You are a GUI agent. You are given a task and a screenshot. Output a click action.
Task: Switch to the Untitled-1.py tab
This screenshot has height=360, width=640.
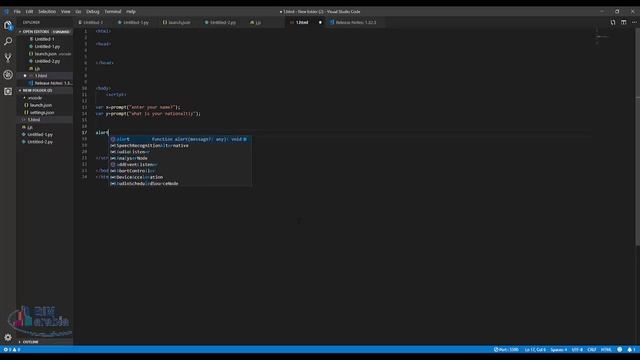tap(136, 22)
